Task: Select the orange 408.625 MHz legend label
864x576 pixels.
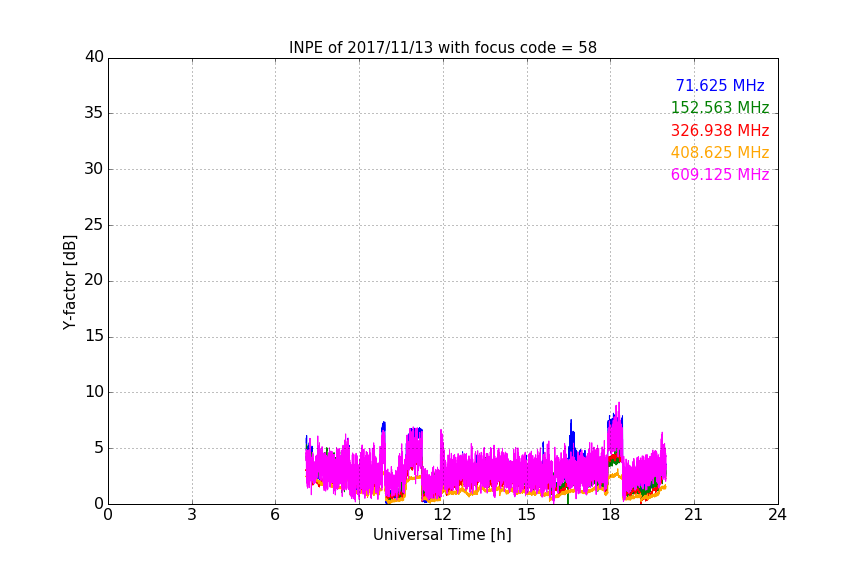Action: tap(720, 153)
